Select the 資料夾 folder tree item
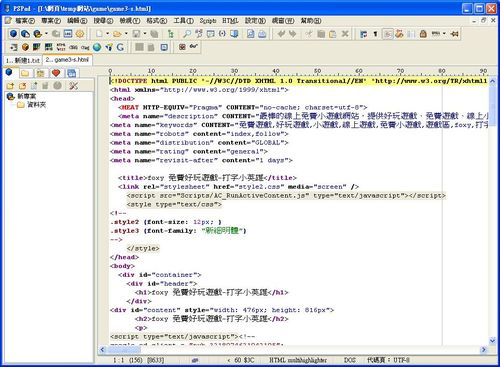Screen dimensions: 500x367 (36, 105)
